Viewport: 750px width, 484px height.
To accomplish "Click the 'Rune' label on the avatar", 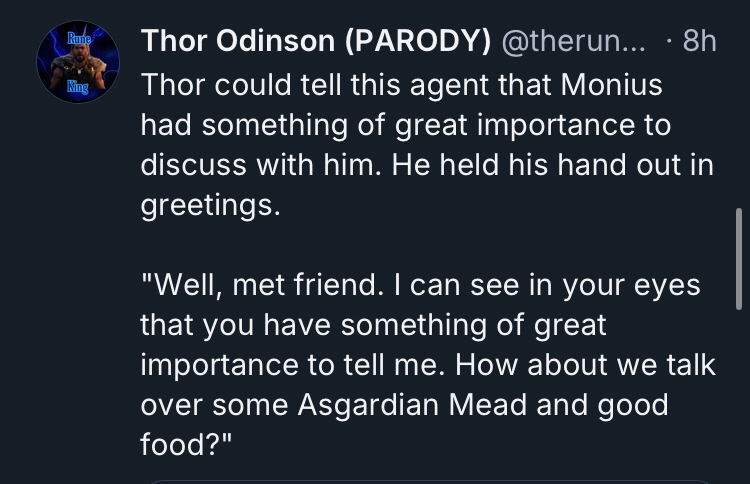I will pyautogui.click(x=79, y=39).
